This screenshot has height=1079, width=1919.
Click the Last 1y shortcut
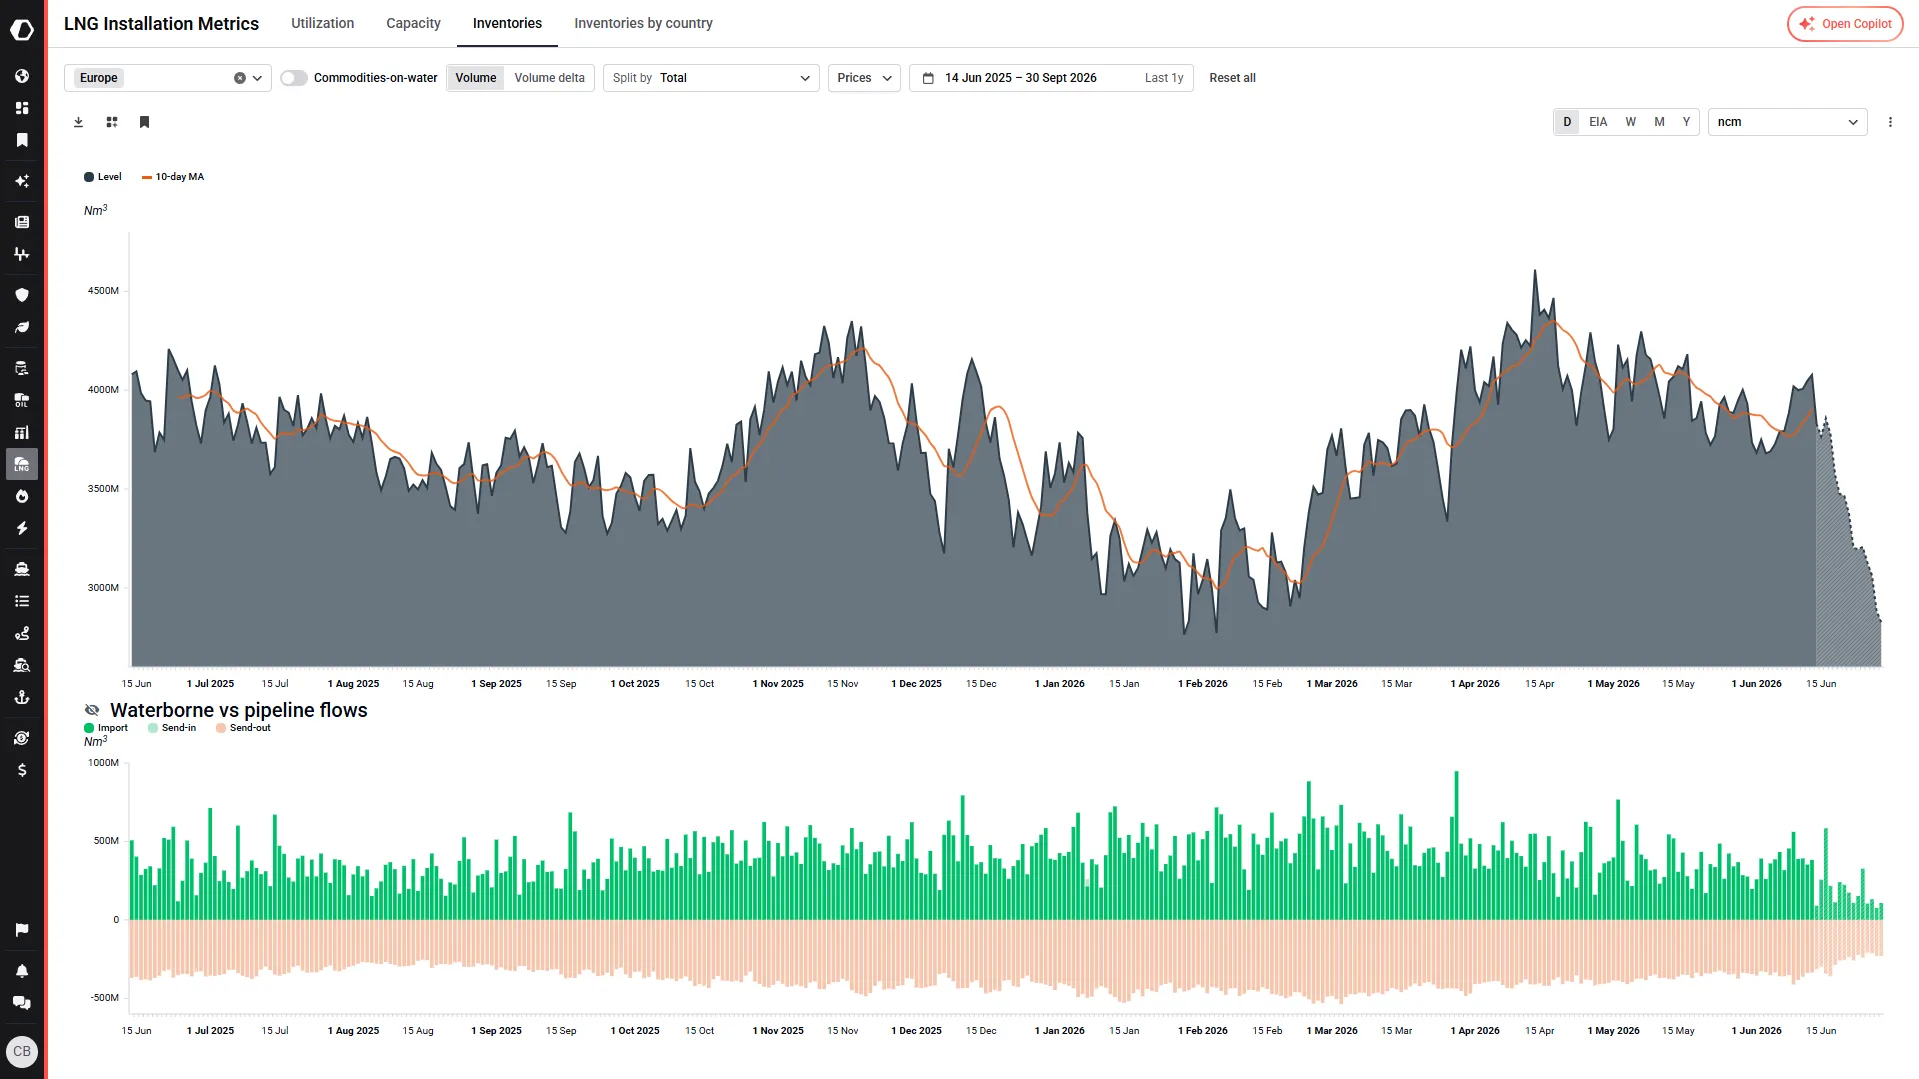pyautogui.click(x=1163, y=78)
